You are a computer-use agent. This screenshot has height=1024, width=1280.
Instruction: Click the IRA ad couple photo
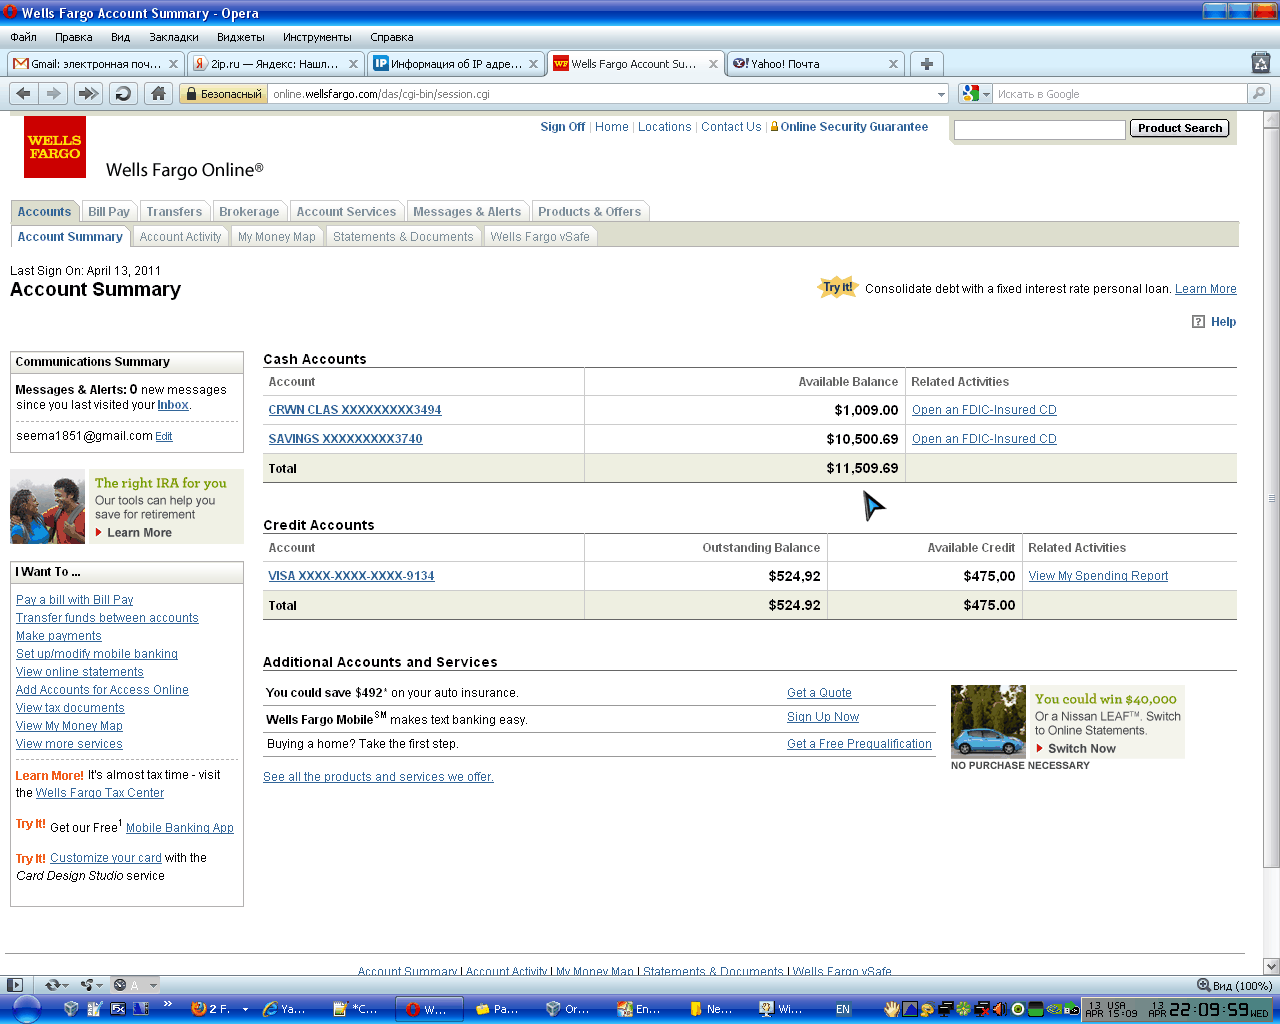[47, 507]
